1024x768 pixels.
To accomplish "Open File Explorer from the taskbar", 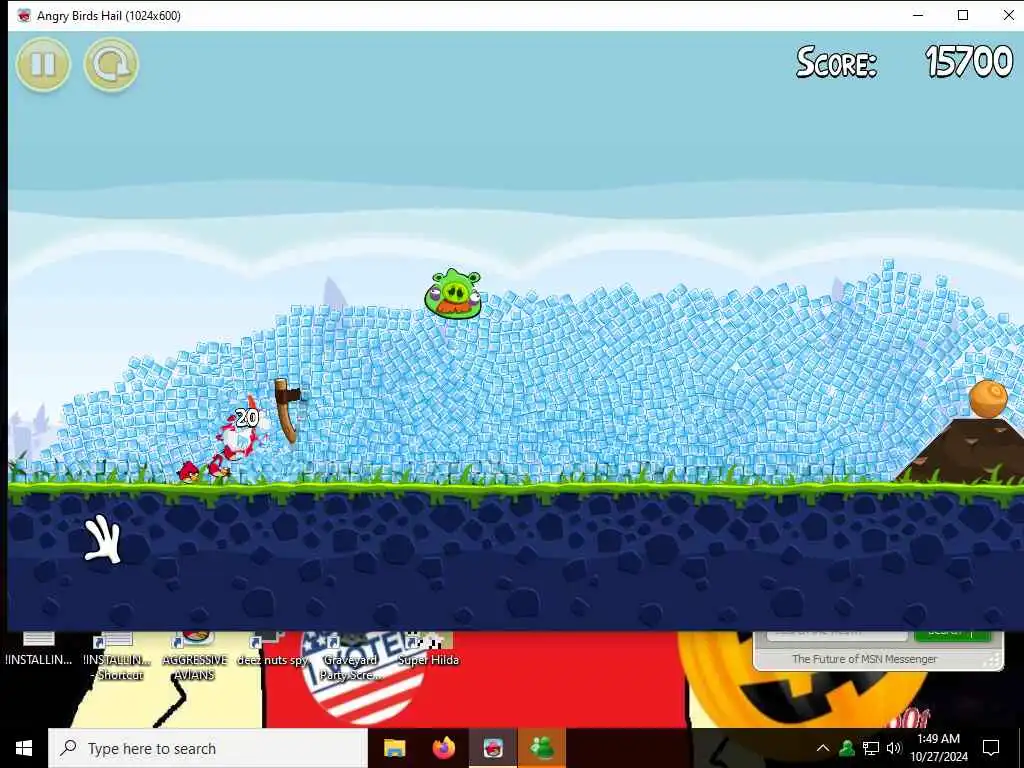I will [394, 748].
